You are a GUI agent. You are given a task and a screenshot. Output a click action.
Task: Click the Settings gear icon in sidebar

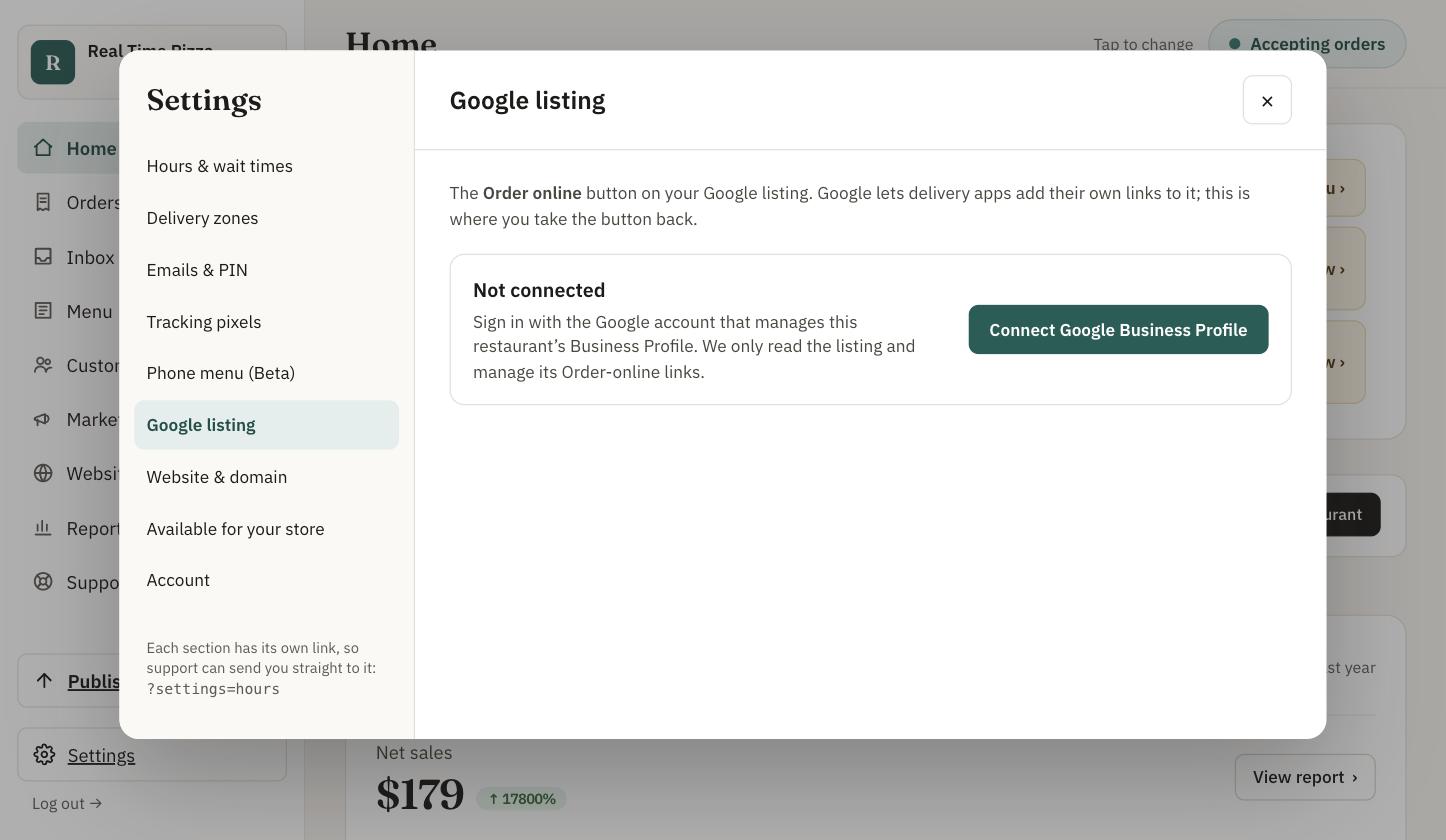click(44, 755)
